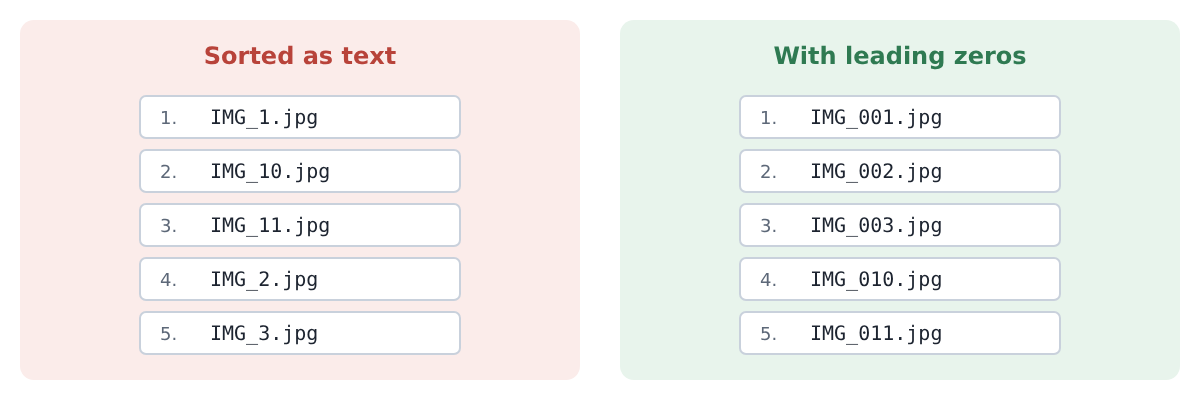Select the IMG_010.jpg row
1200x400 pixels.
pyautogui.click(x=900, y=279)
